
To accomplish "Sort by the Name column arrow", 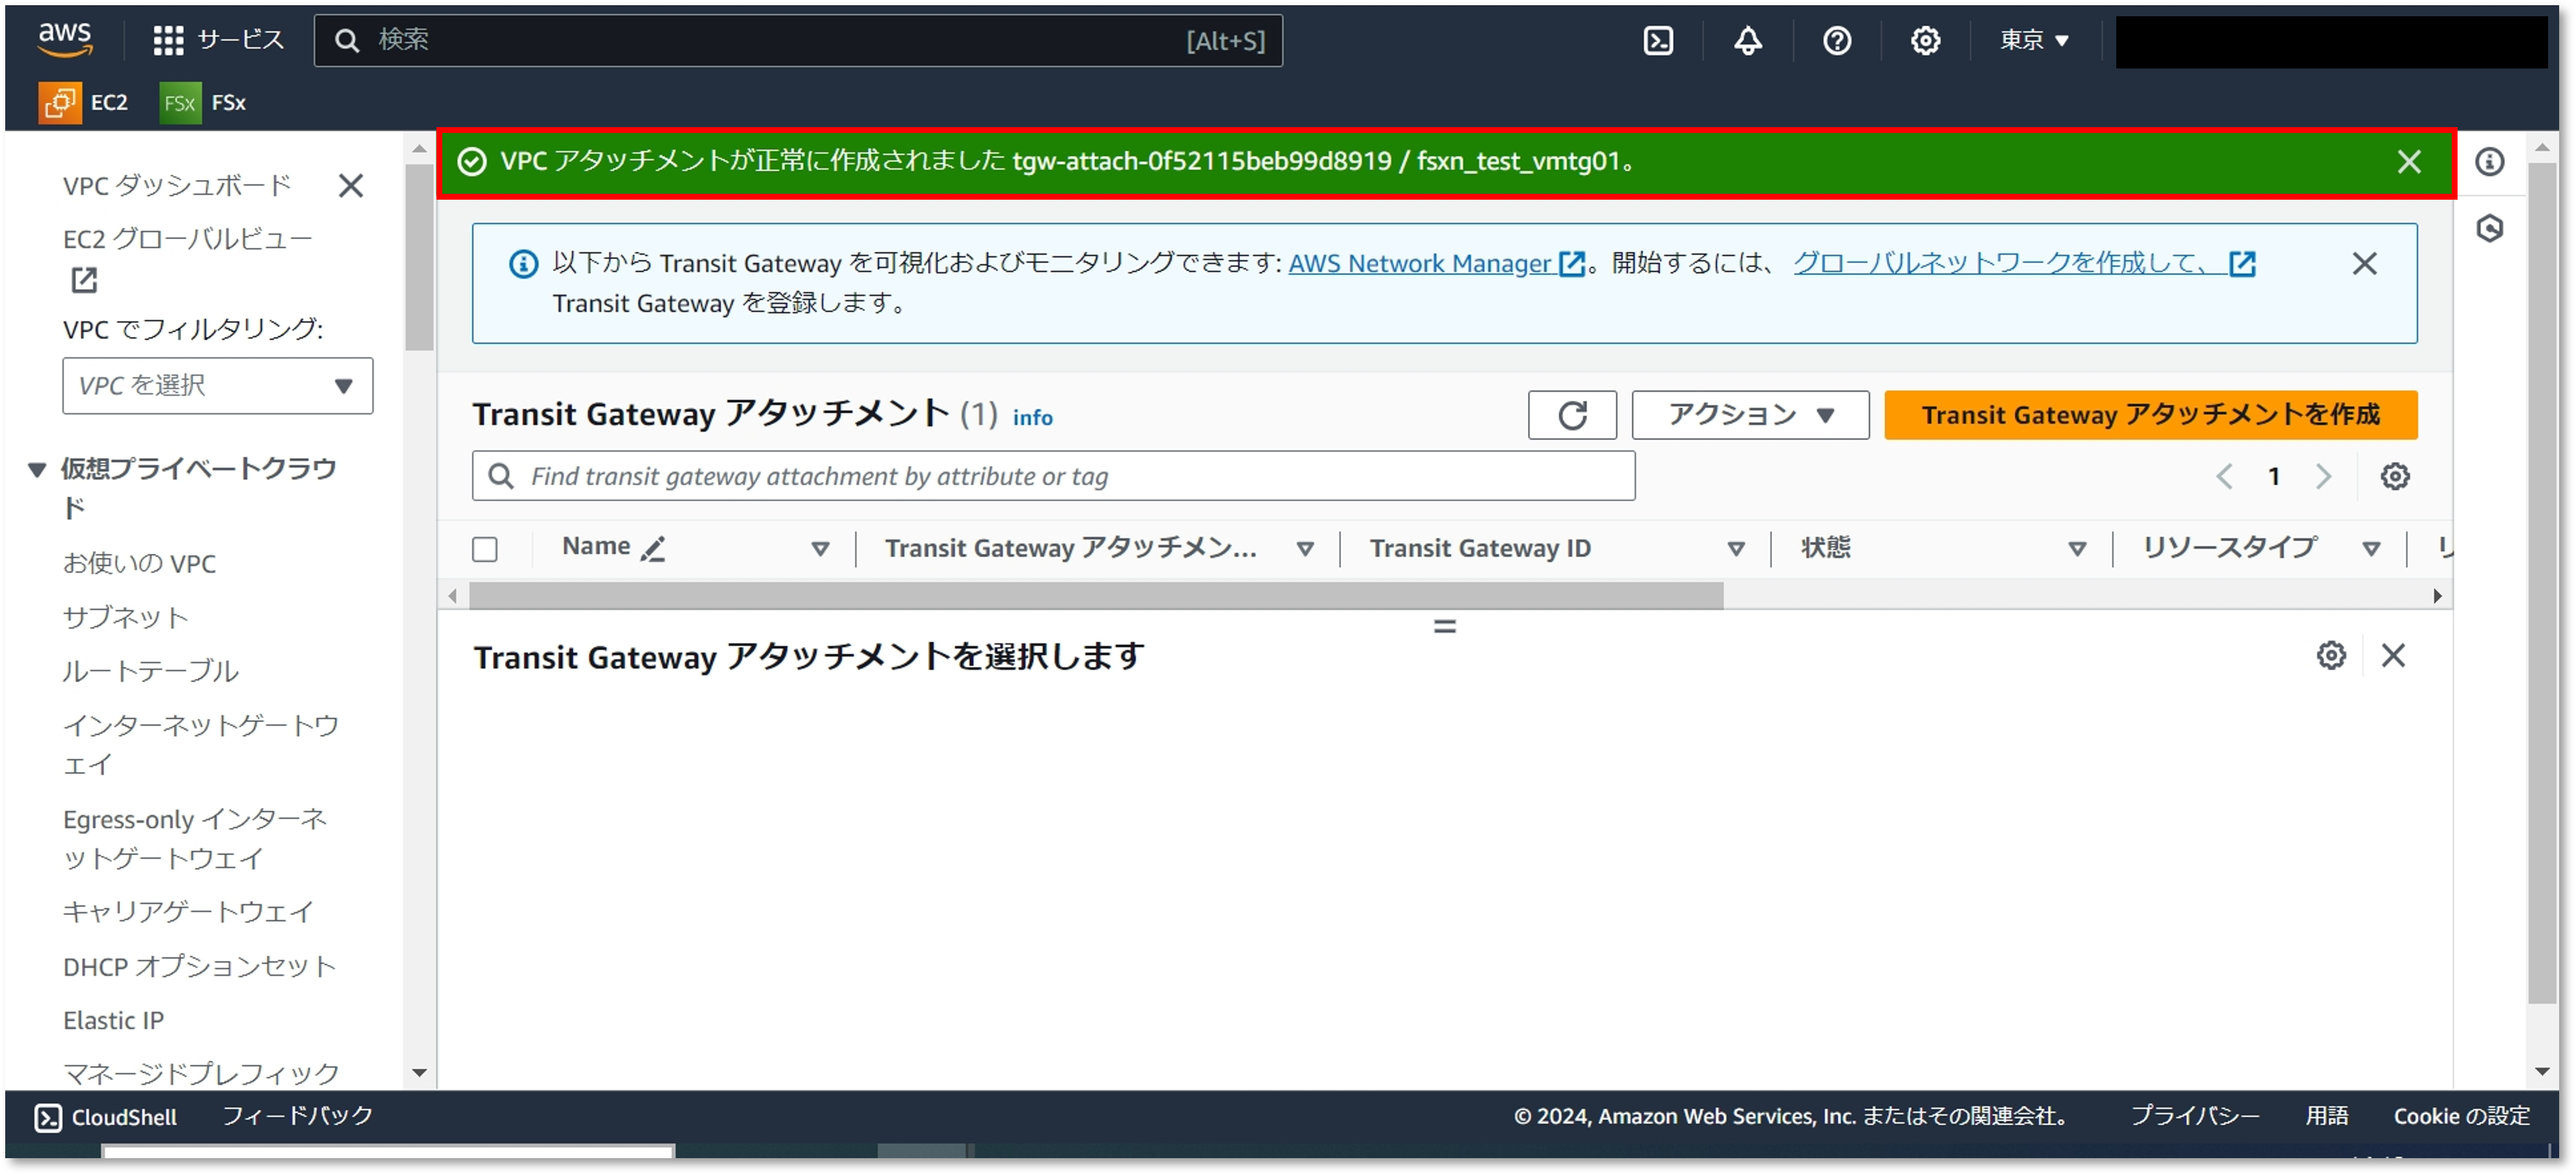I will pyautogui.click(x=820, y=548).
